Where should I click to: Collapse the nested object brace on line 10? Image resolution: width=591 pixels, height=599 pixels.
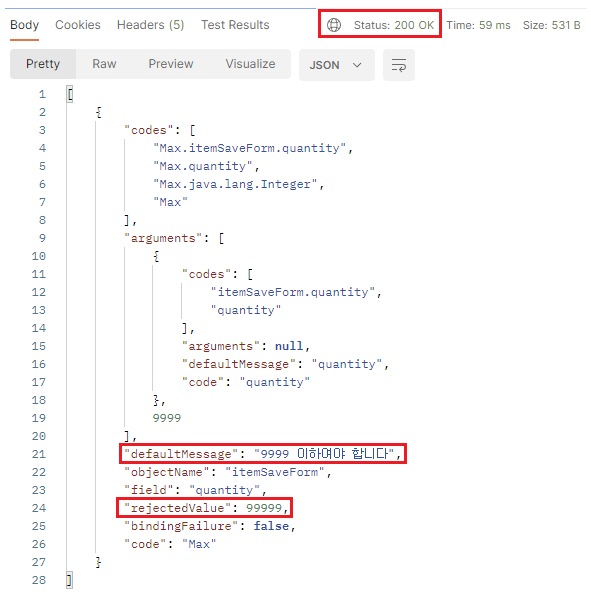point(156,256)
